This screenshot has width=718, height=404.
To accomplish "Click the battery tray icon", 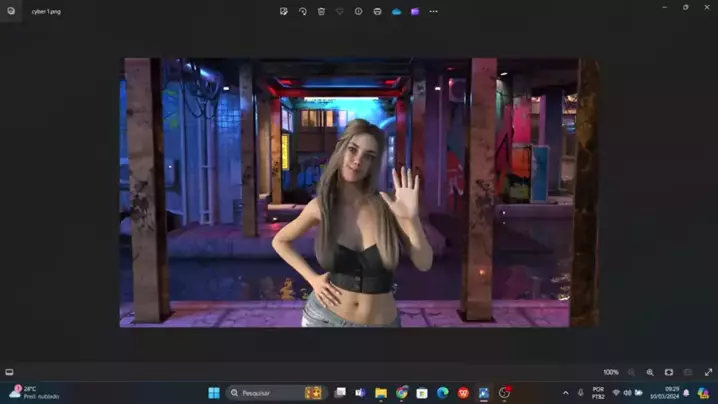I will tap(639, 393).
